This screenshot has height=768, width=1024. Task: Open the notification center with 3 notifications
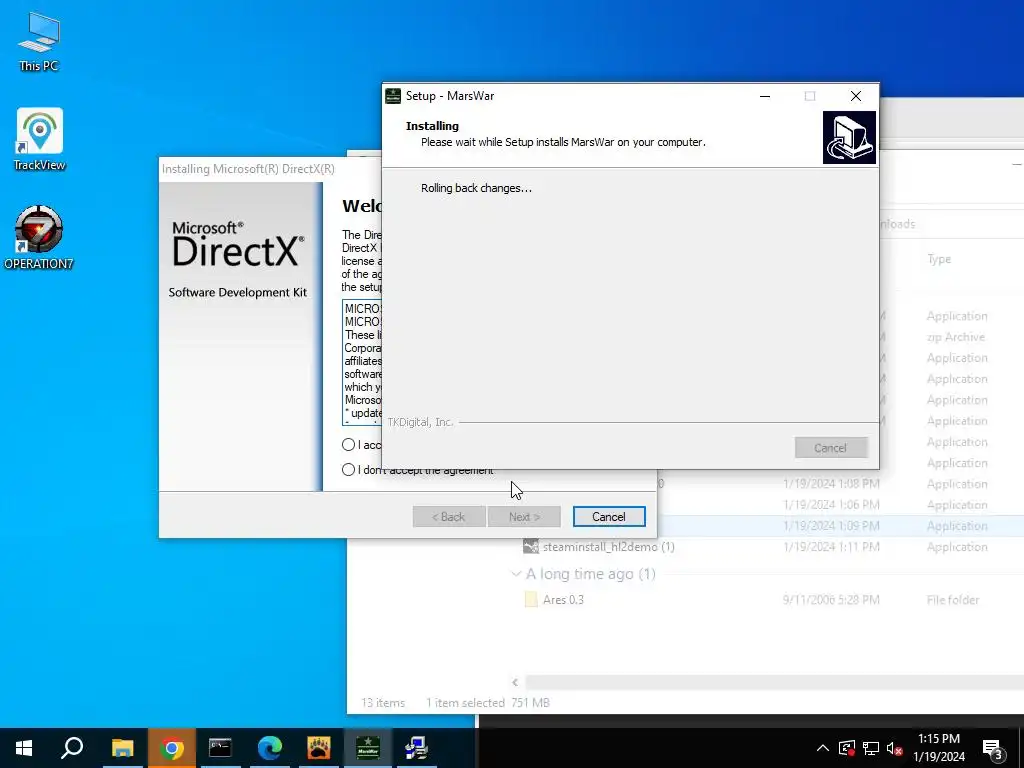point(993,748)
